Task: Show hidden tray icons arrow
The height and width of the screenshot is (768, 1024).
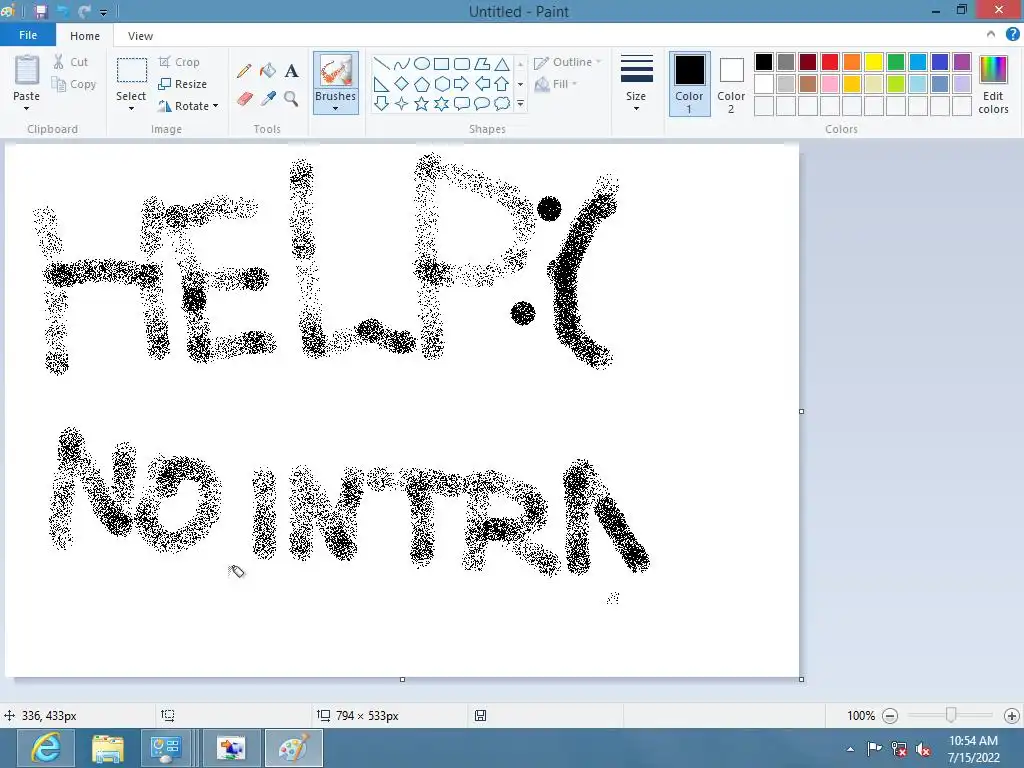Action: click(850, 749)
